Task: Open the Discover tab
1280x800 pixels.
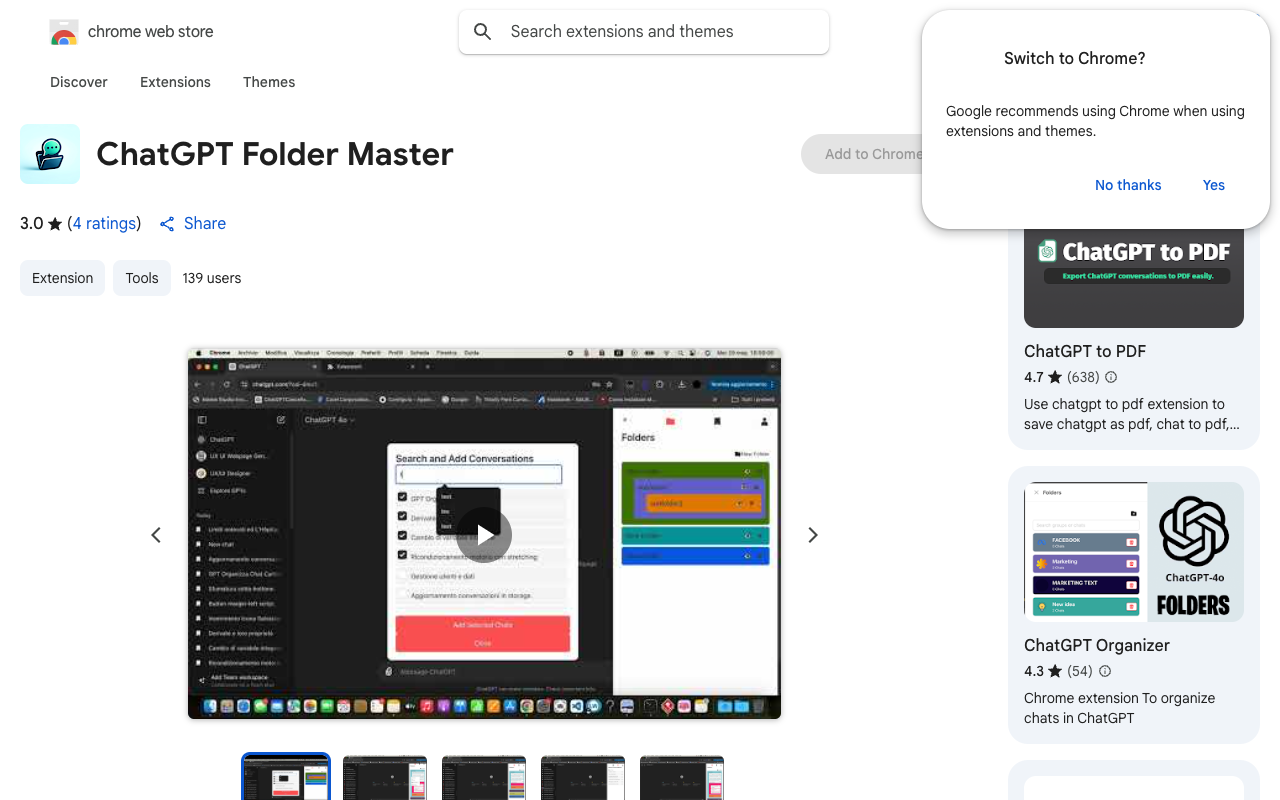Action: (79, 82)
